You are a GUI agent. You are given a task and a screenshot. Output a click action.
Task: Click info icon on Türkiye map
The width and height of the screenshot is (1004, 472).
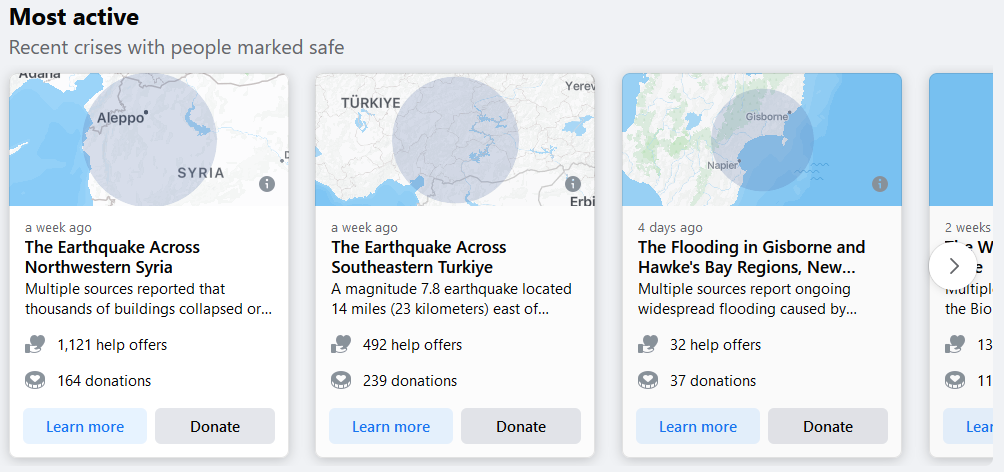pyautogui.click(x=573, y=184)
